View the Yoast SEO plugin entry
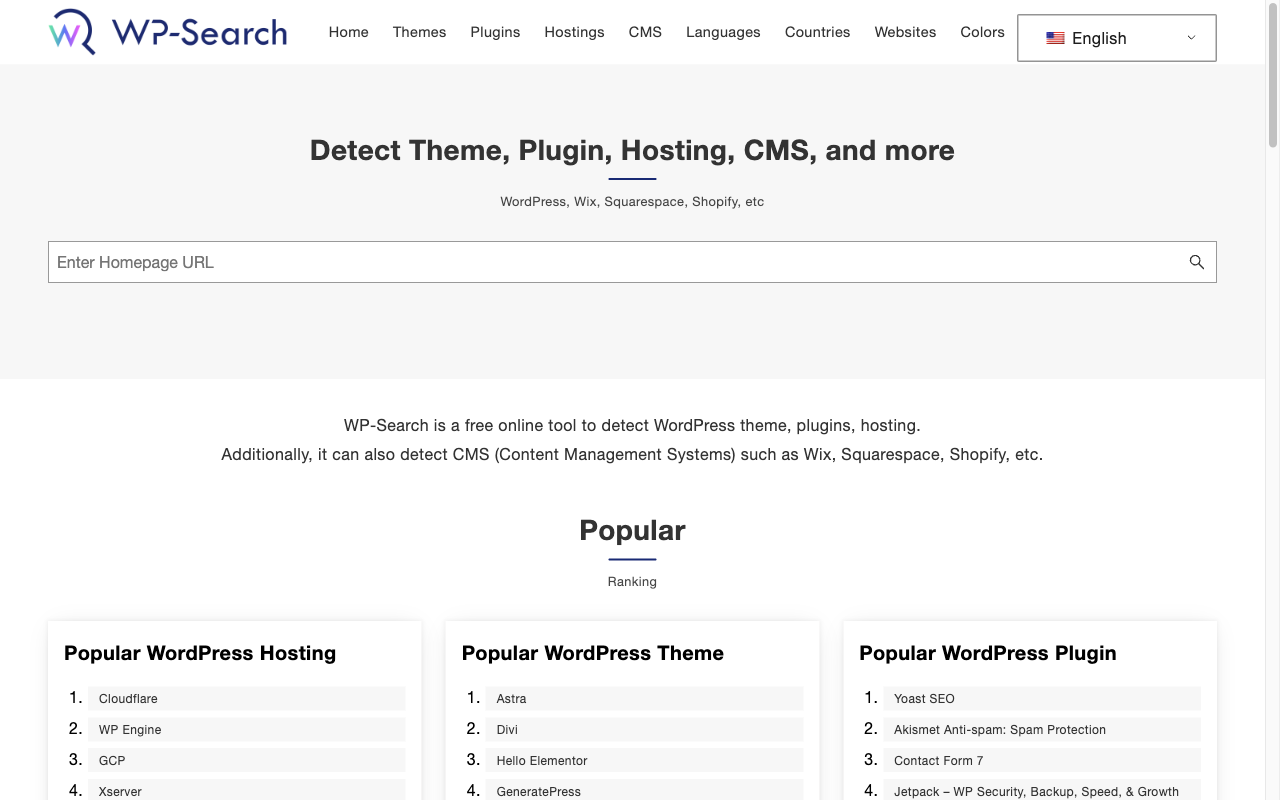Image resolution: width=1280 pixels, height=800 pixels. tap(923, 698)
